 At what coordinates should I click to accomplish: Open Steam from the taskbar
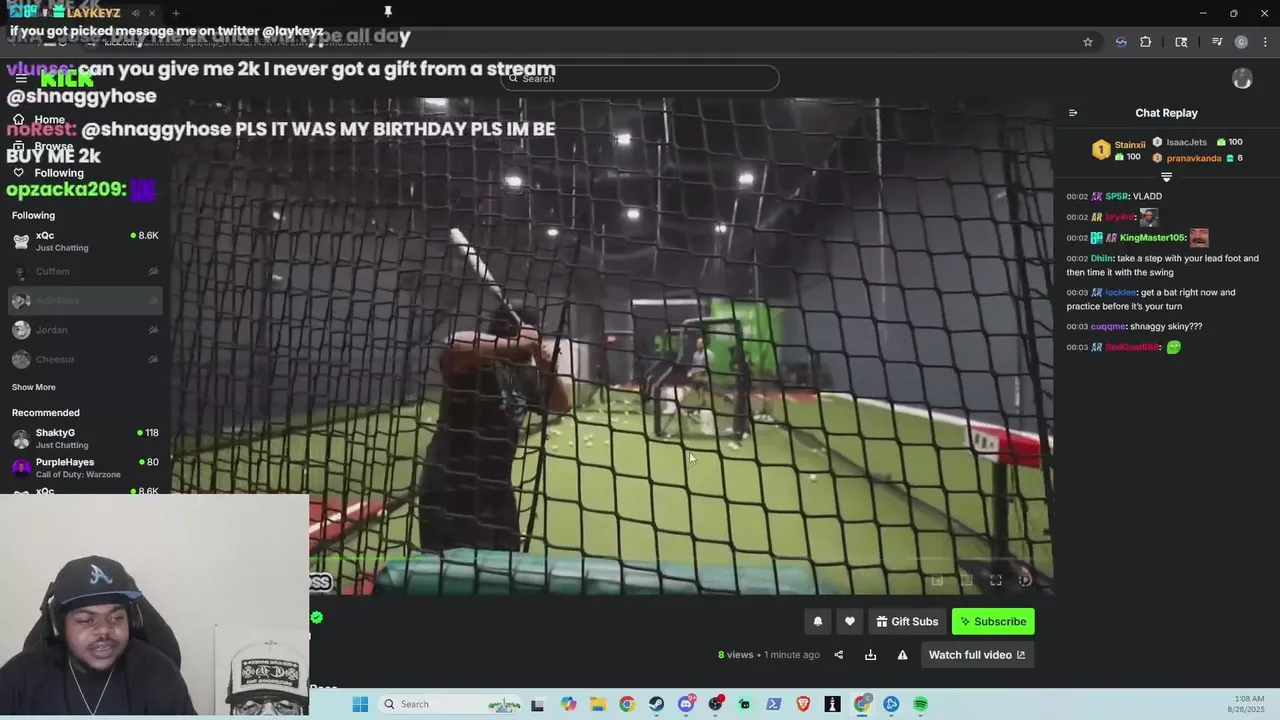click(x=656, y=704)
